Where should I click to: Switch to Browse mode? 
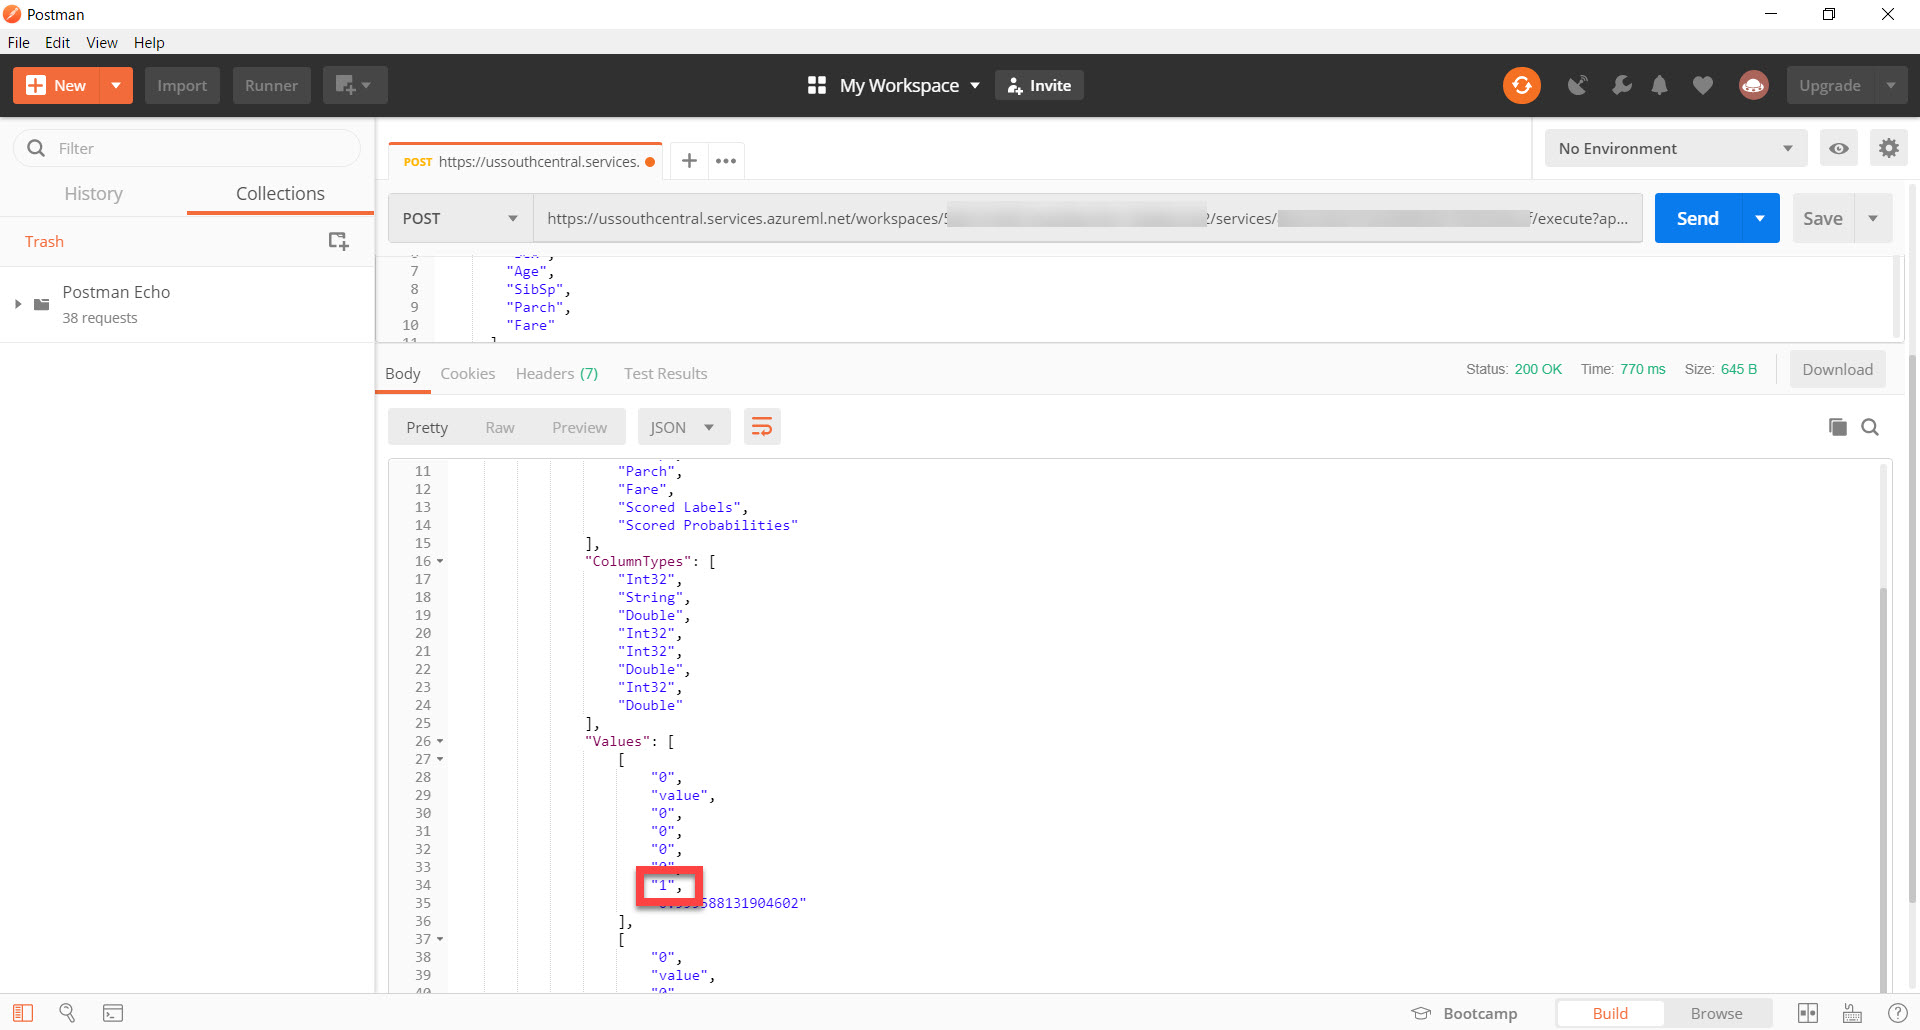tap(1717, 1013)
